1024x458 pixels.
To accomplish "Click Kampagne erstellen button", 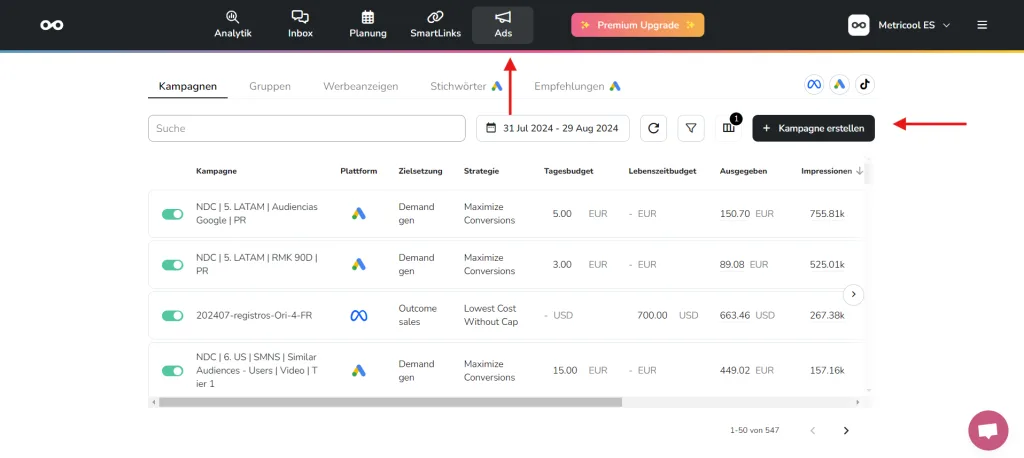I will [813, 128].
